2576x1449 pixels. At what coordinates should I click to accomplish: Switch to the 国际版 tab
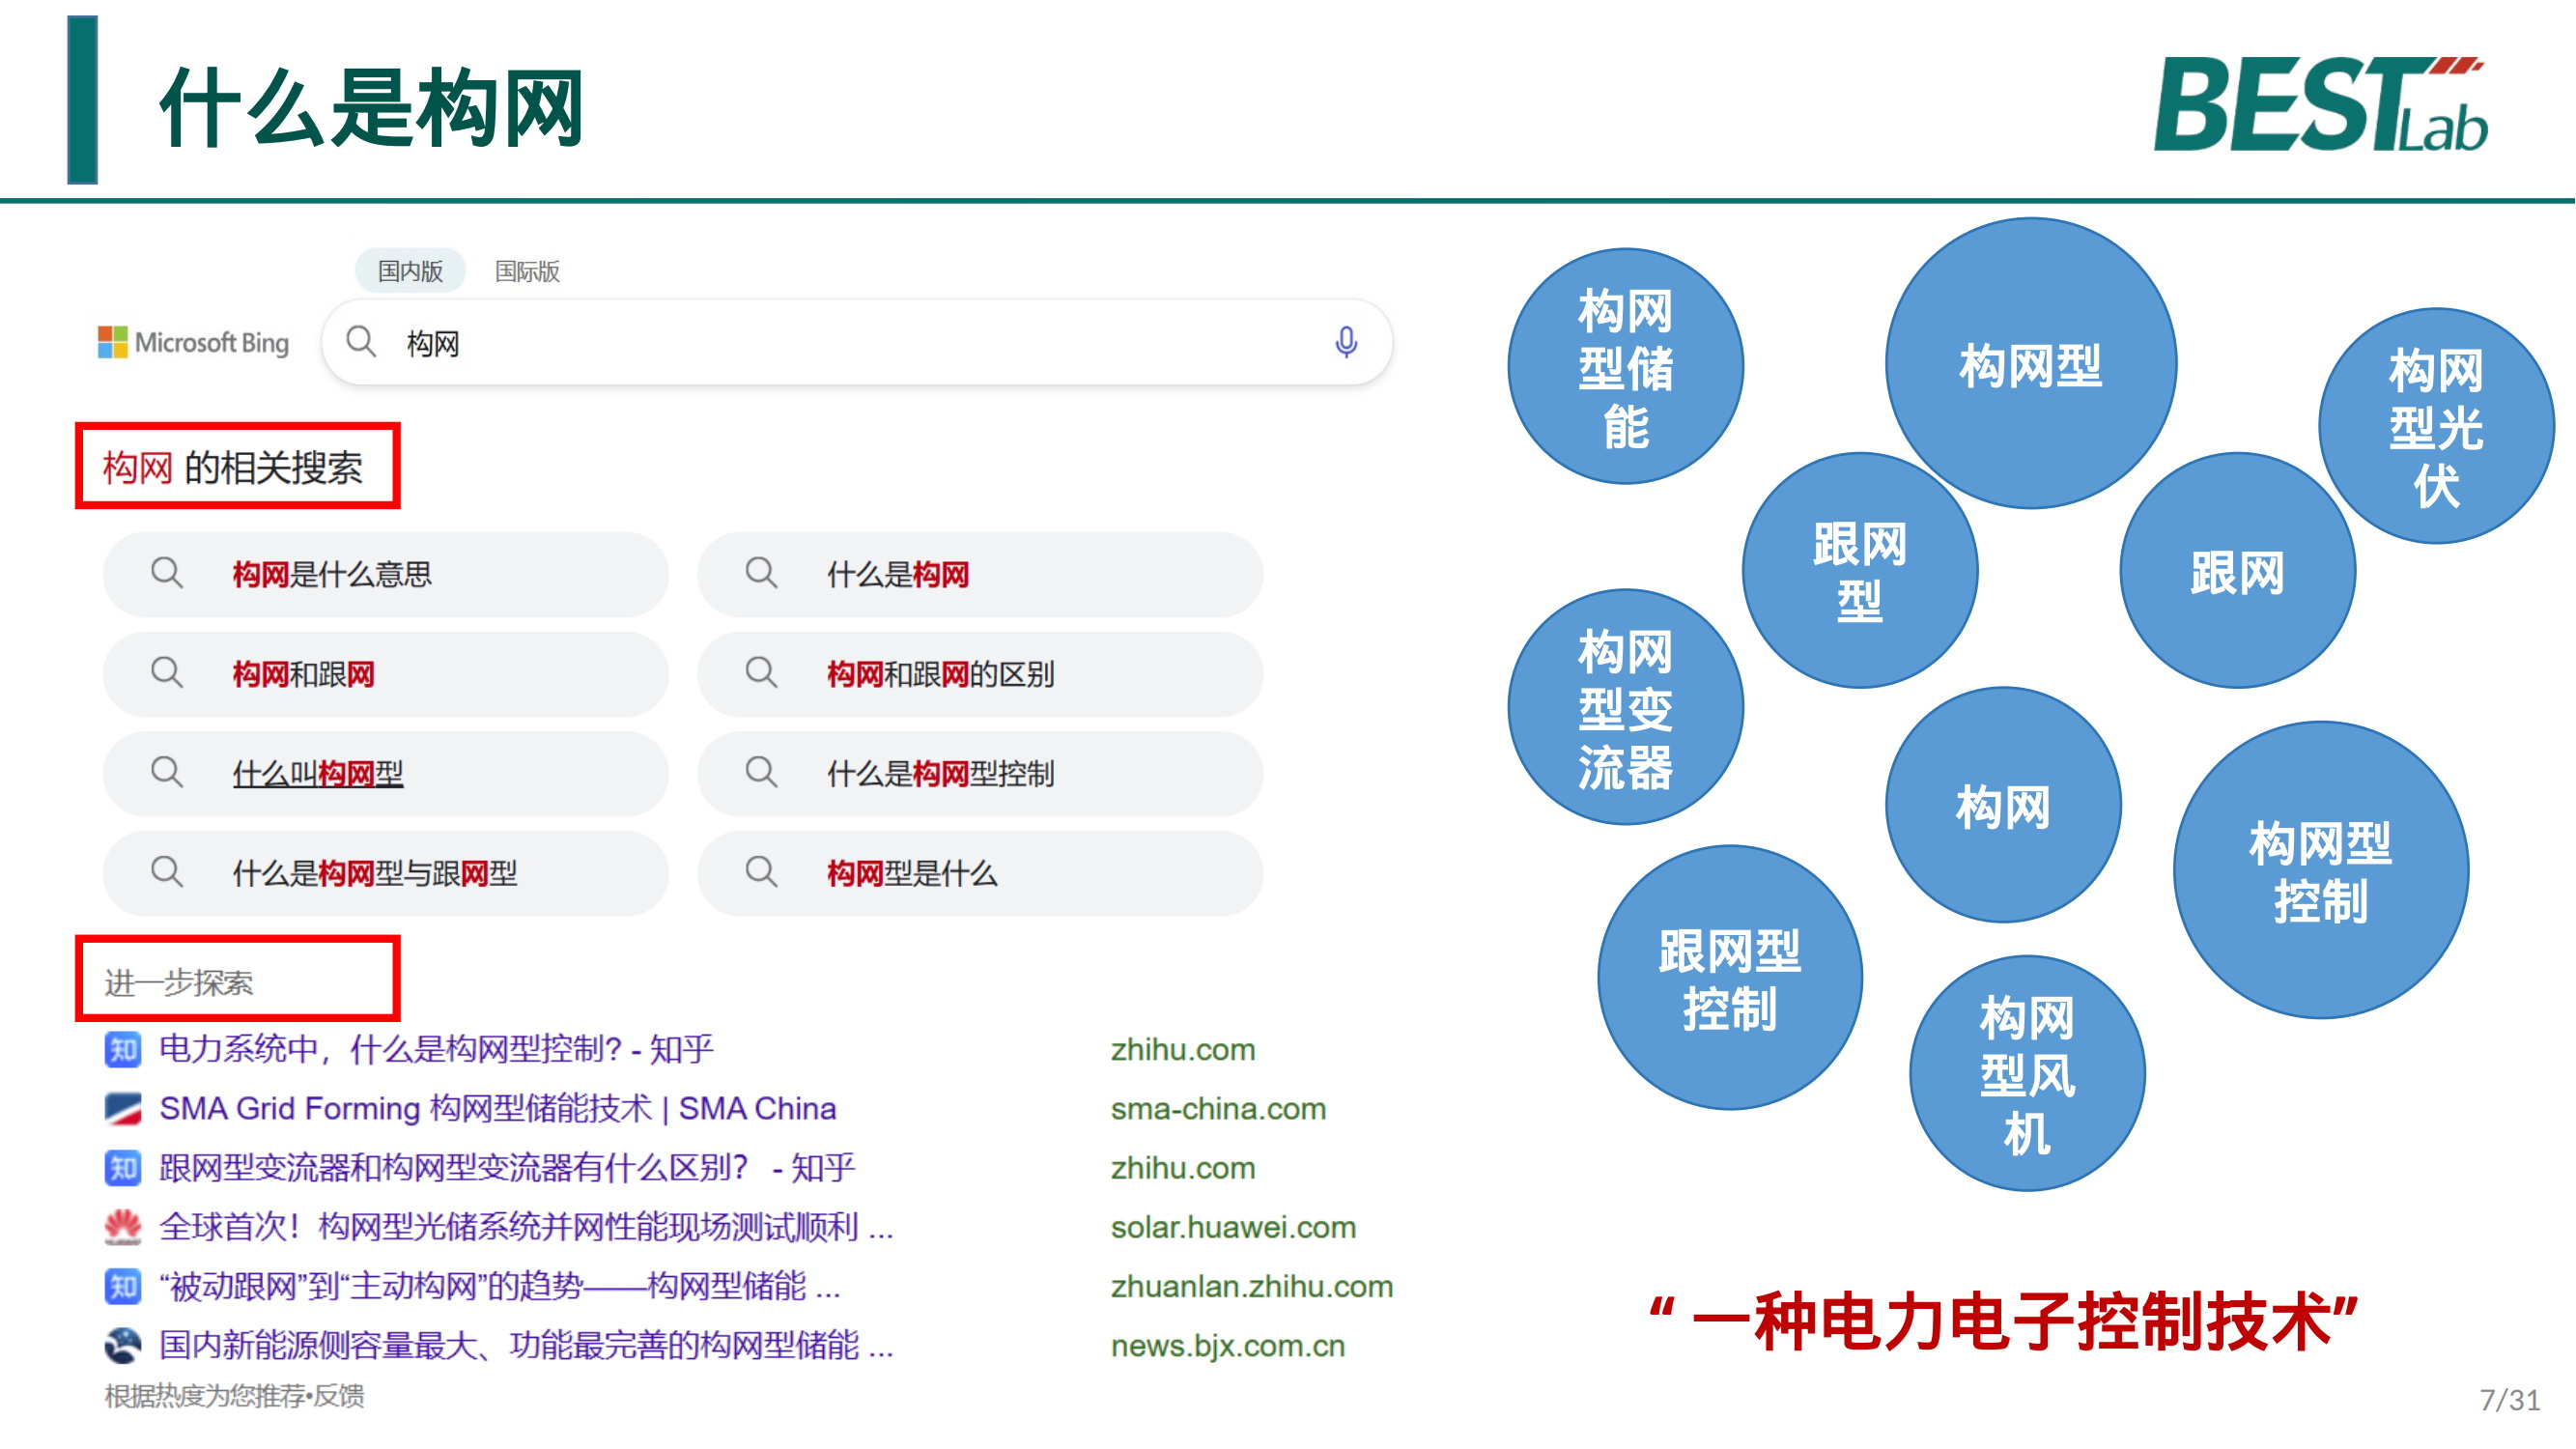(527, 271)
